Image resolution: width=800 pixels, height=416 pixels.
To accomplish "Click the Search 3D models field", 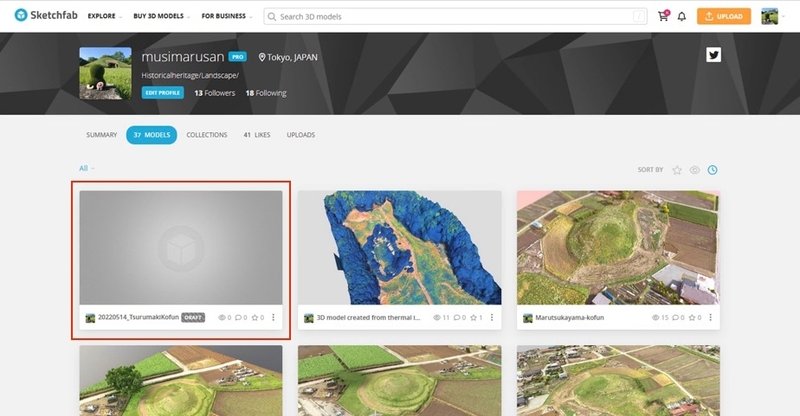I will [x=455, y=16].
